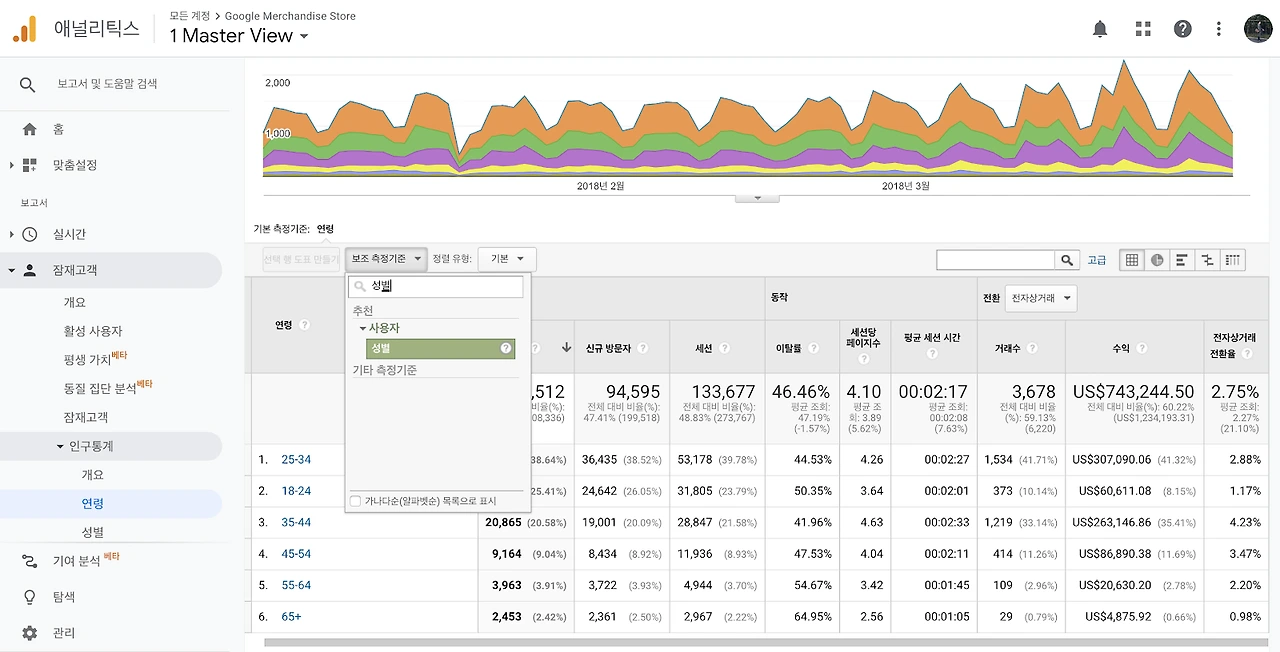The height and width of the screenshot is (652, 1280).
Task: Enable the 가나다순 list display checkbox
Action: point(356,501)
